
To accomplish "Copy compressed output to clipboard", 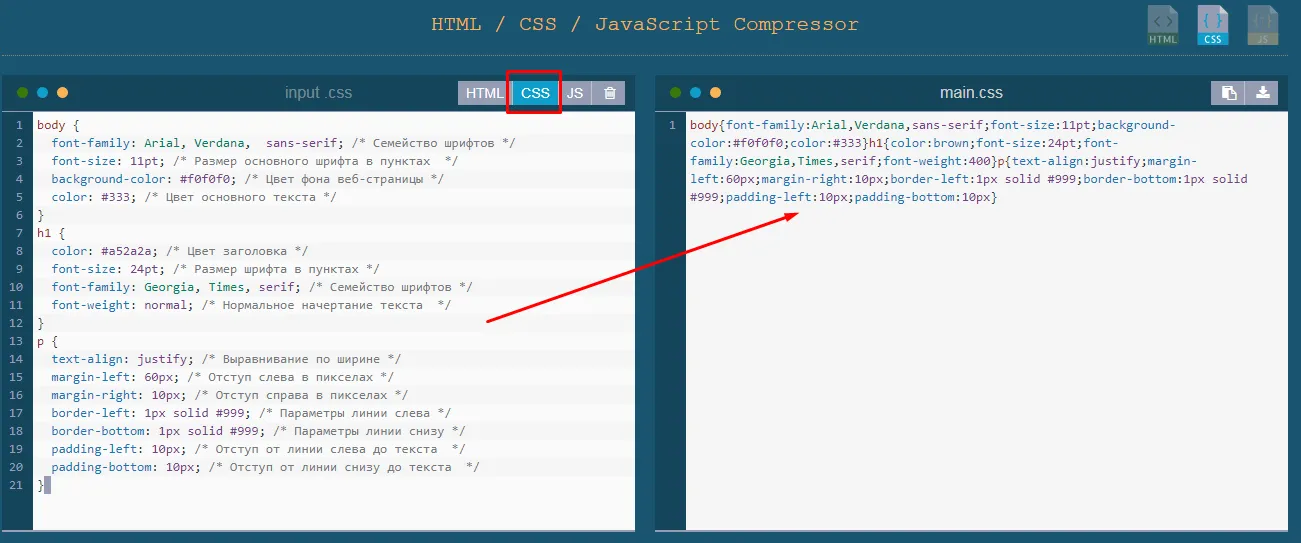I will tap(1229, 93).
